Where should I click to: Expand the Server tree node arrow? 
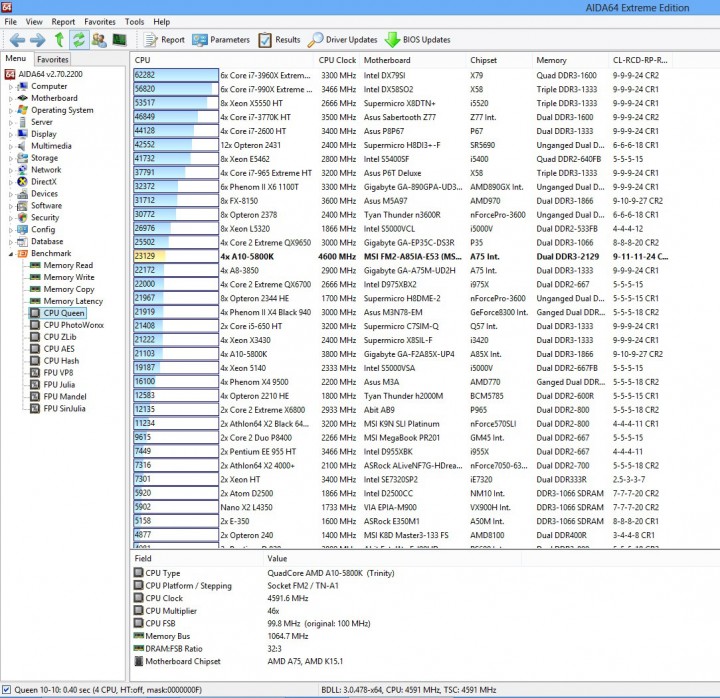pos(11,122)
